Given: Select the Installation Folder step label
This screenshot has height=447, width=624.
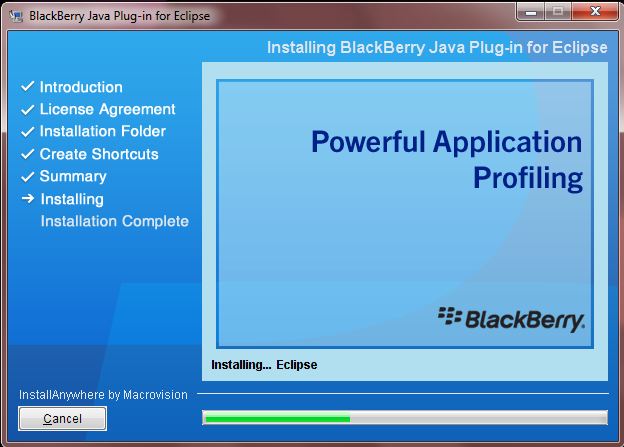Looking at the screenshot, I should click(x=103, y=131).
